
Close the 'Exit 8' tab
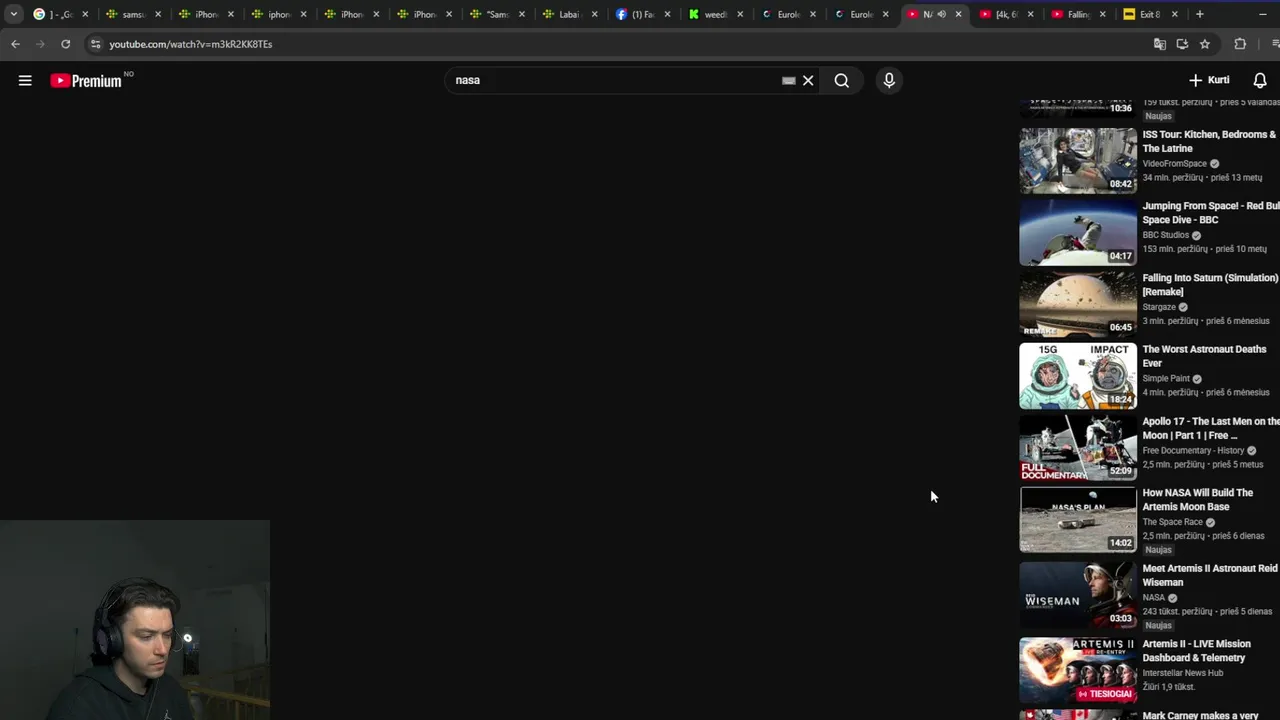[1175, 14]
